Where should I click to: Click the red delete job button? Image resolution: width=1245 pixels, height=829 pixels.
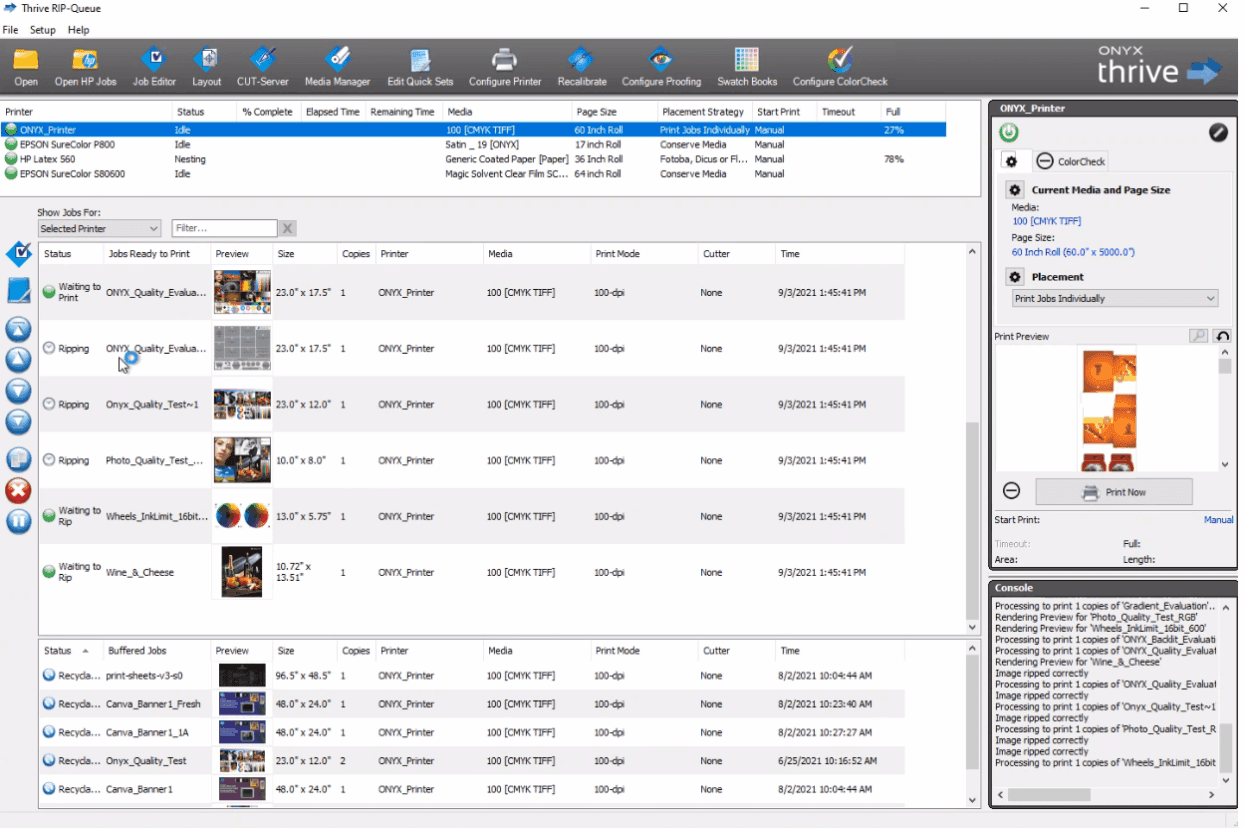tap(19, 490)
